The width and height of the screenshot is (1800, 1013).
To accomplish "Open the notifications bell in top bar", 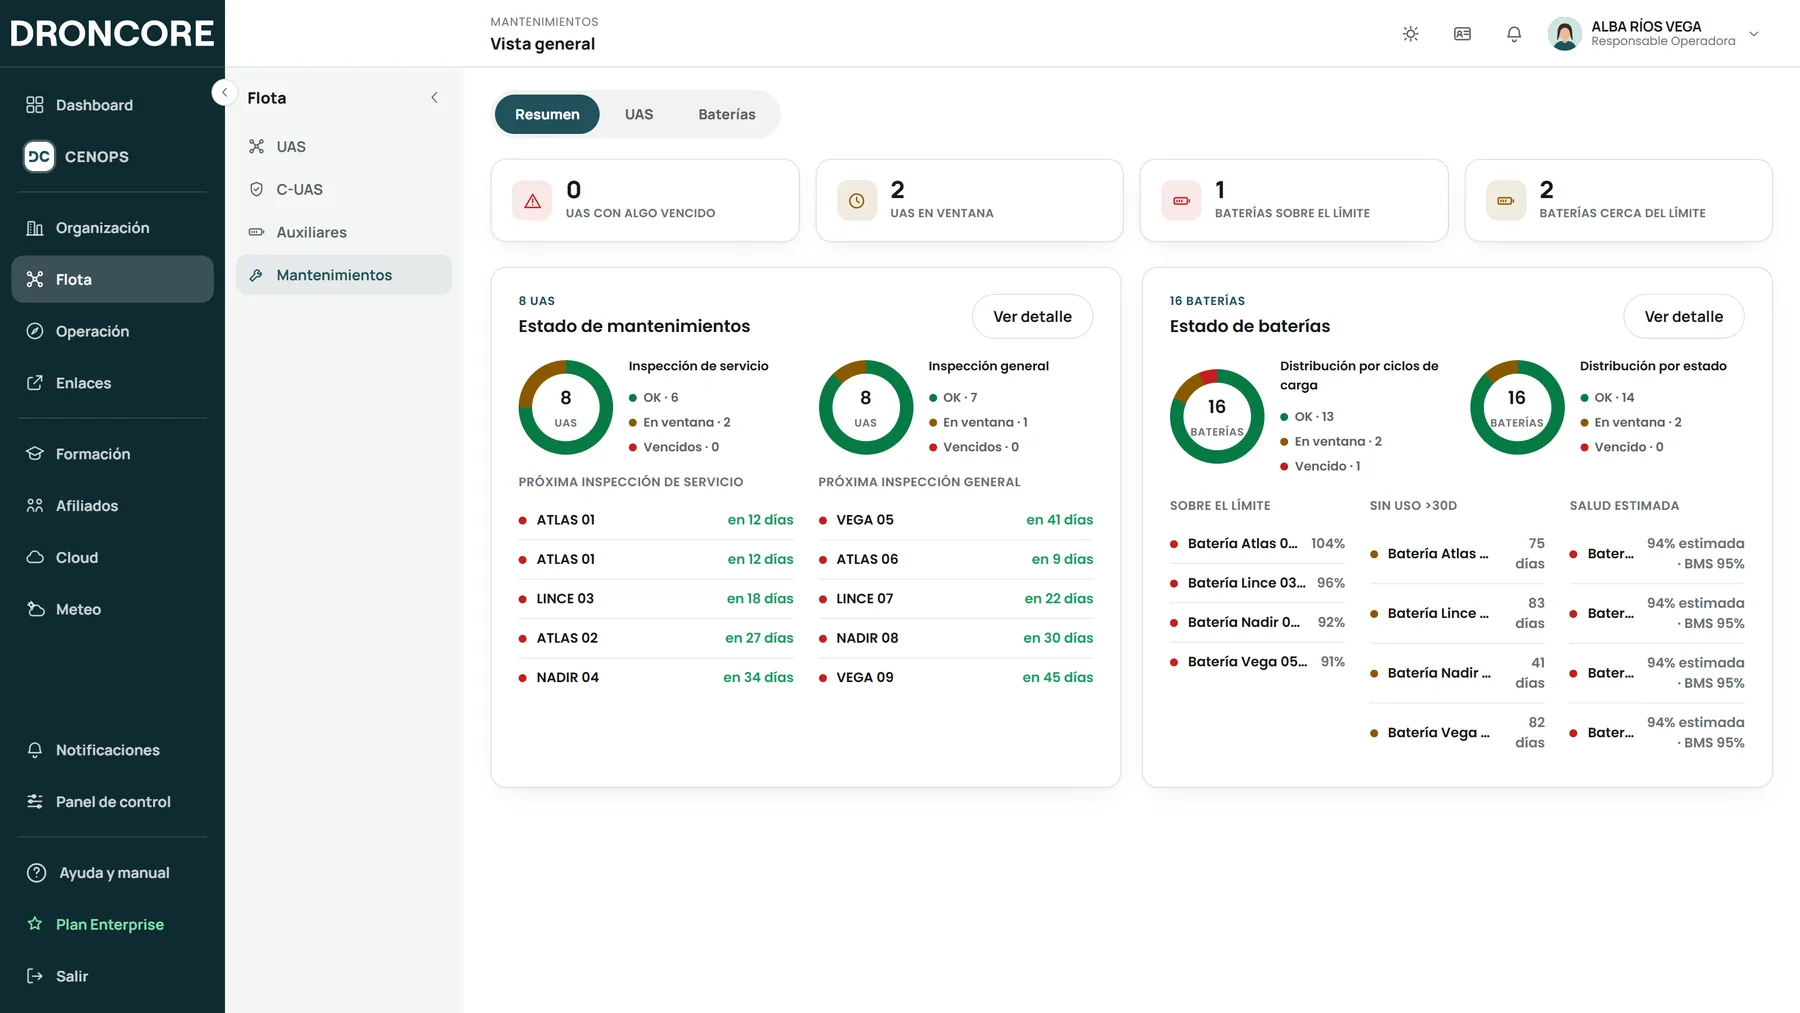I will pyautogui.click(x=1514, y=34).
